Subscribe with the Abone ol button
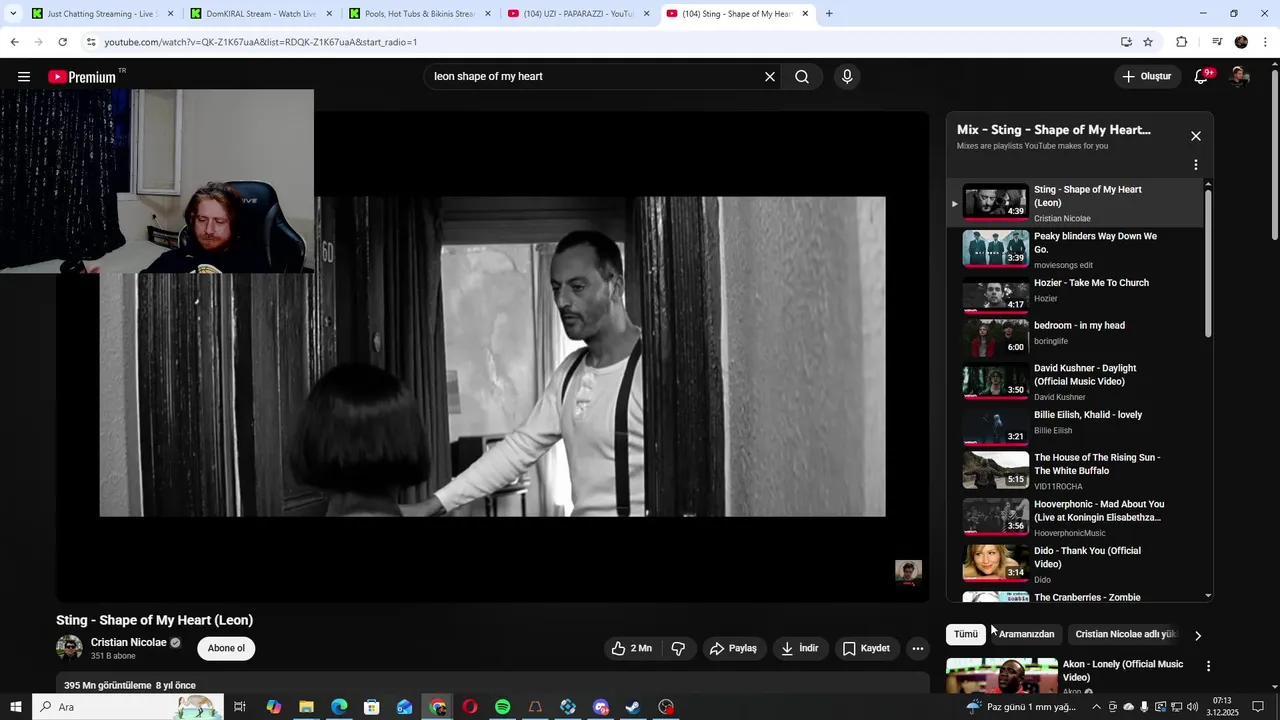1280x720 pixels. (x=226, y=648)
